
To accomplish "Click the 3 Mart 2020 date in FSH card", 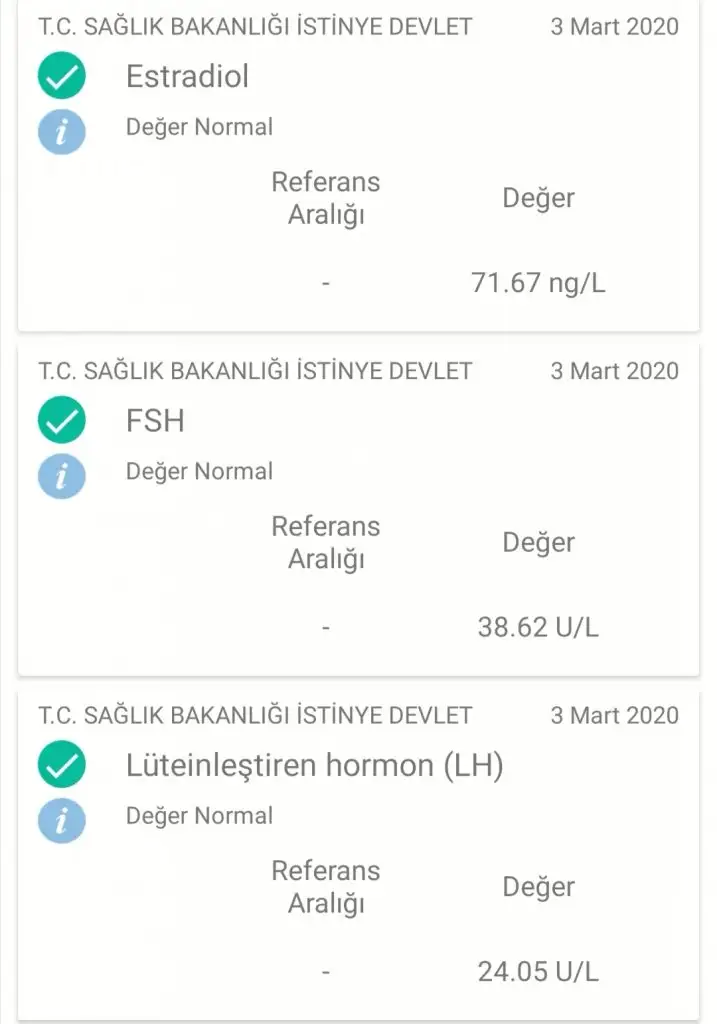I will [x=614, y=371].
